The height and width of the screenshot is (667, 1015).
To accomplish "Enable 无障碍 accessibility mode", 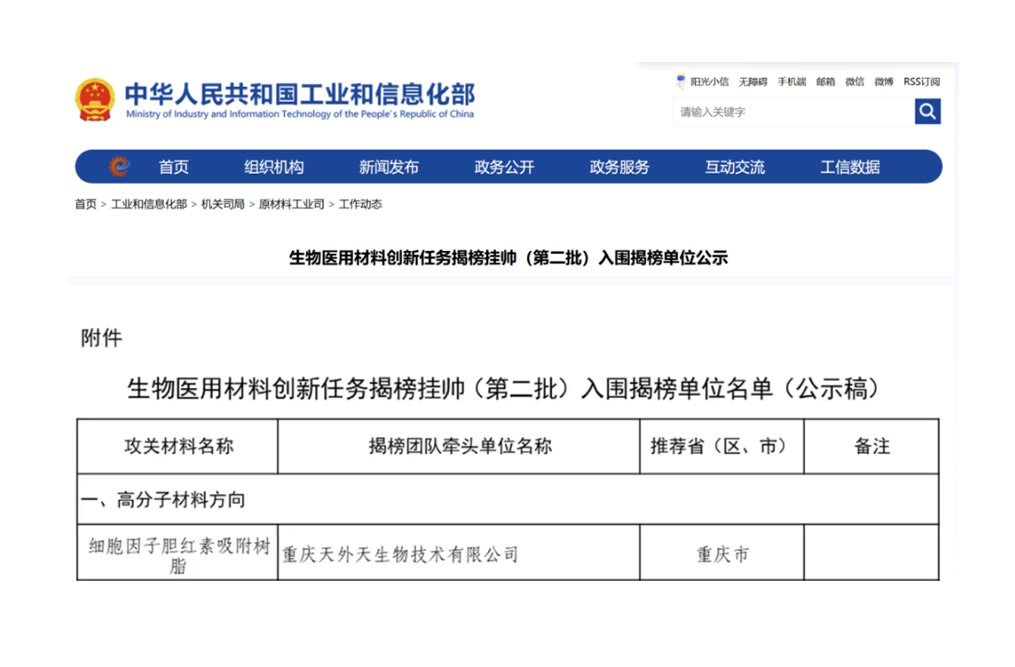I will 752,81.
